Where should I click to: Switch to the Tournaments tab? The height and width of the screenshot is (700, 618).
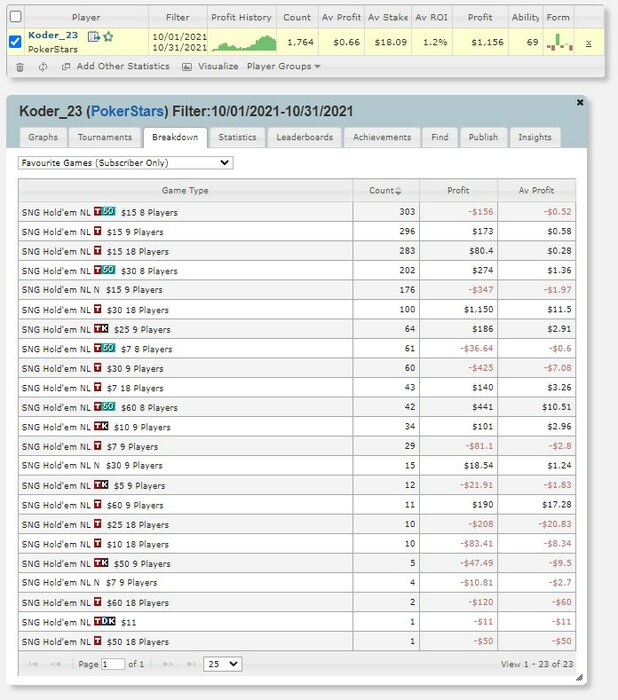click(x=105, y=138)
